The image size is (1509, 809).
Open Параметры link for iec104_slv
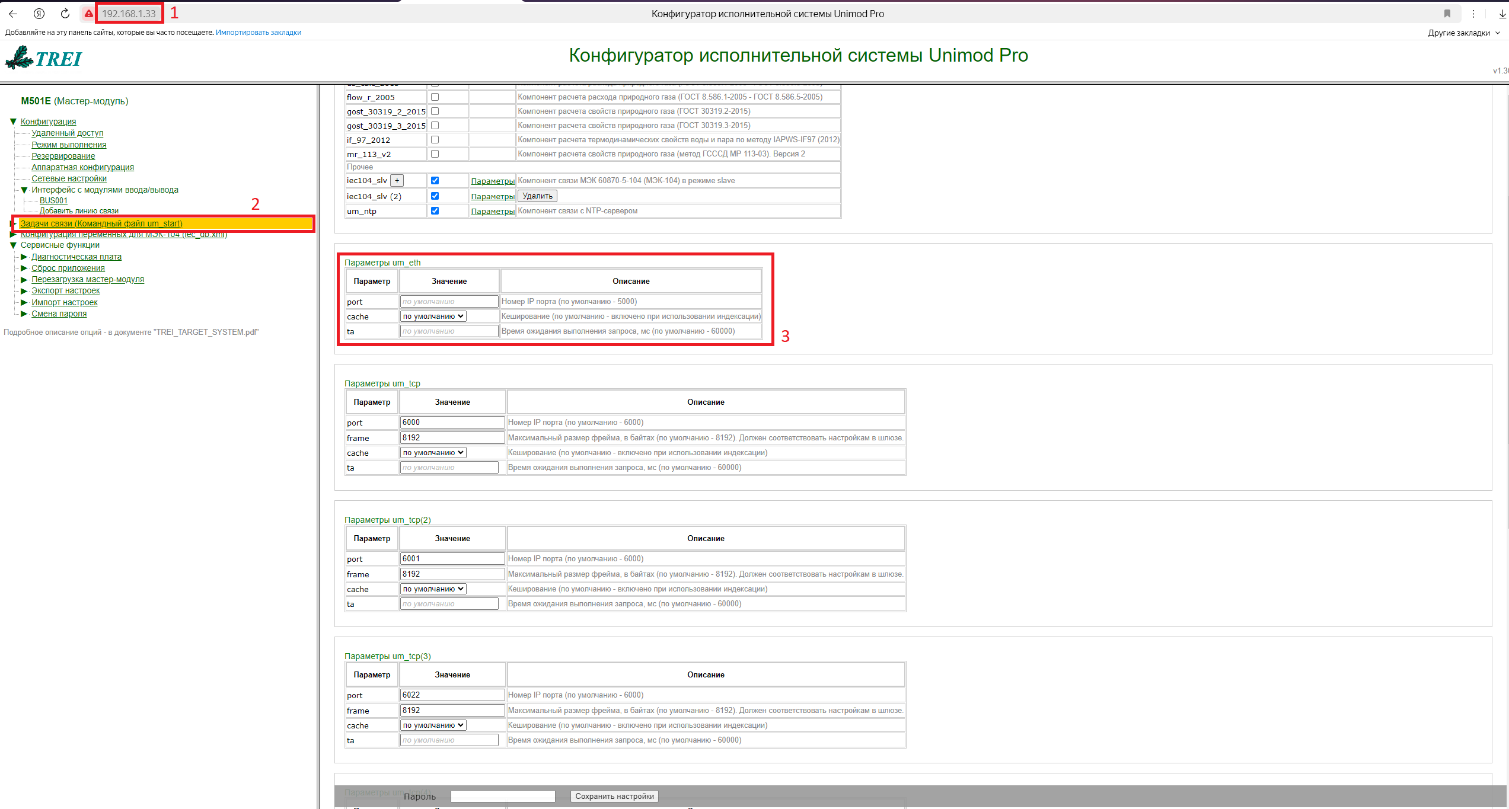pyautogui.click(x=492, y=180)
